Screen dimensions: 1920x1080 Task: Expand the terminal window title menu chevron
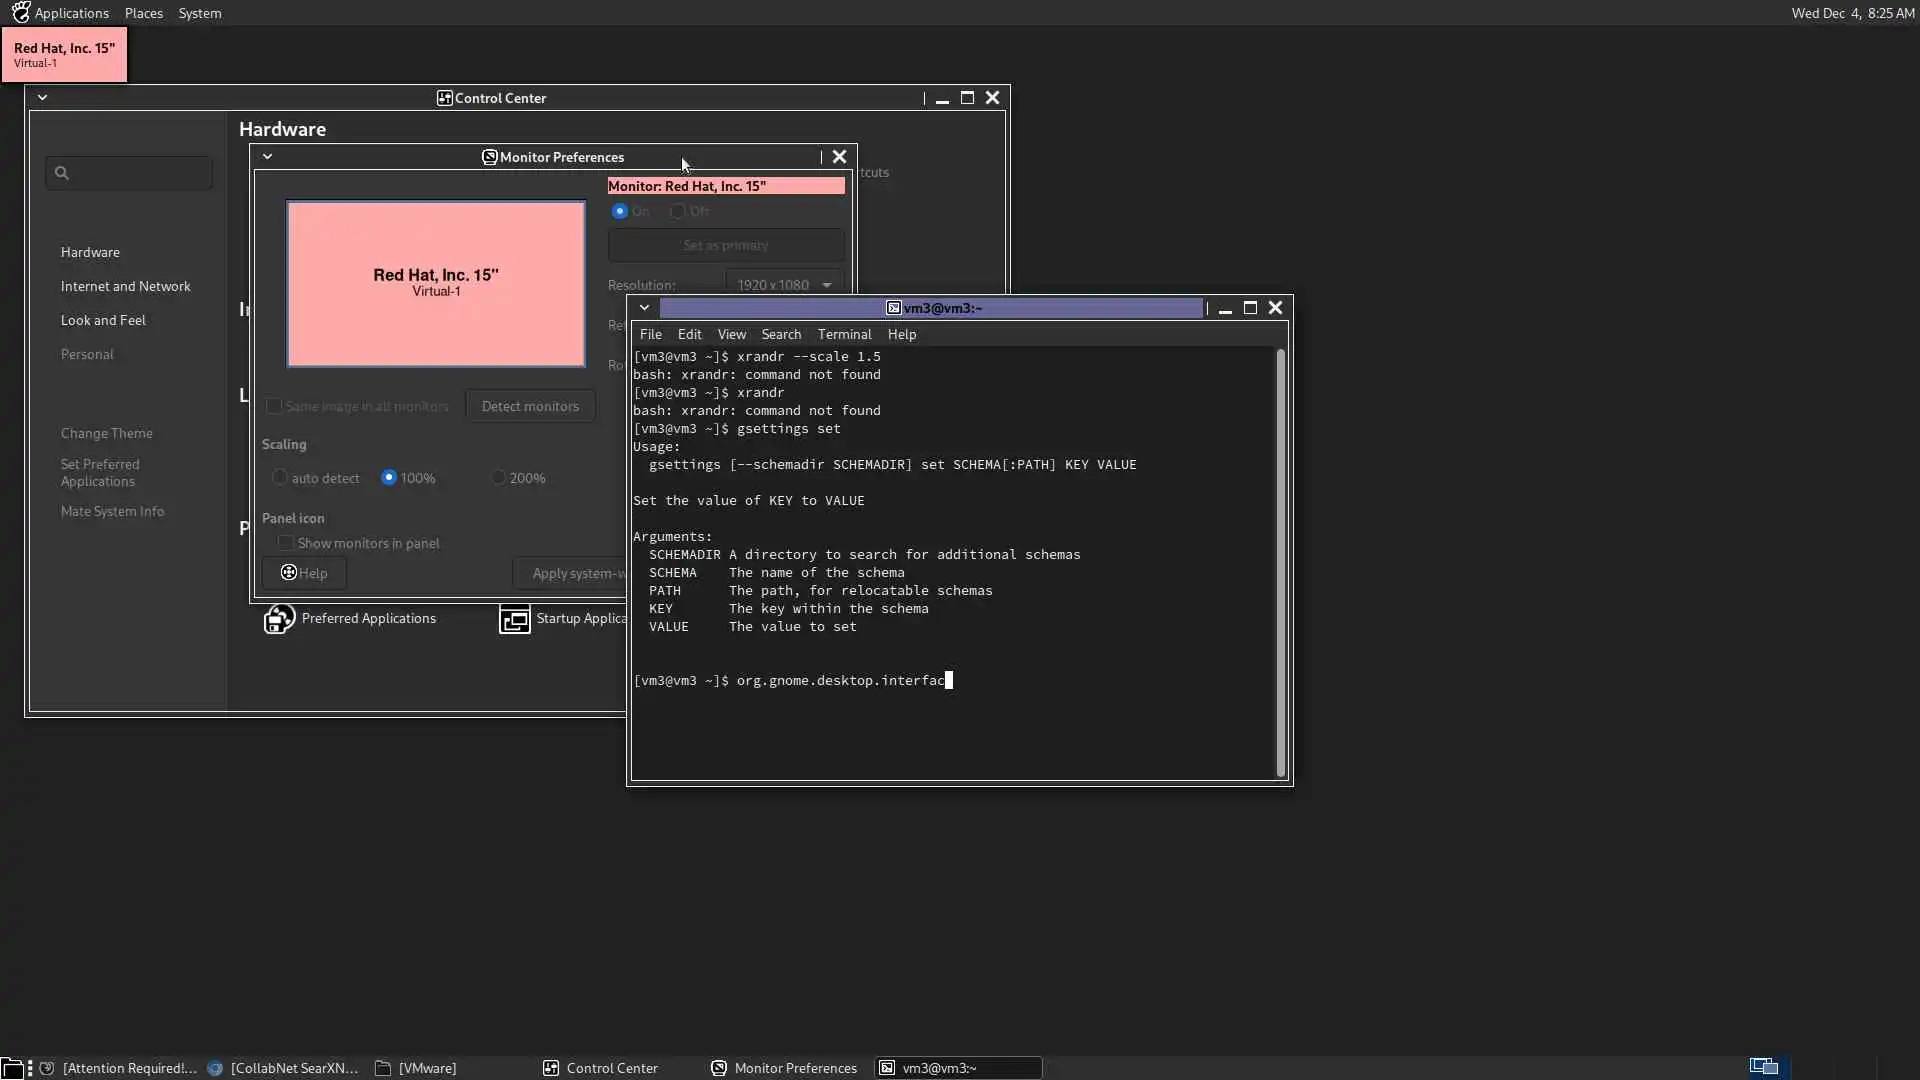click(645, 308)
